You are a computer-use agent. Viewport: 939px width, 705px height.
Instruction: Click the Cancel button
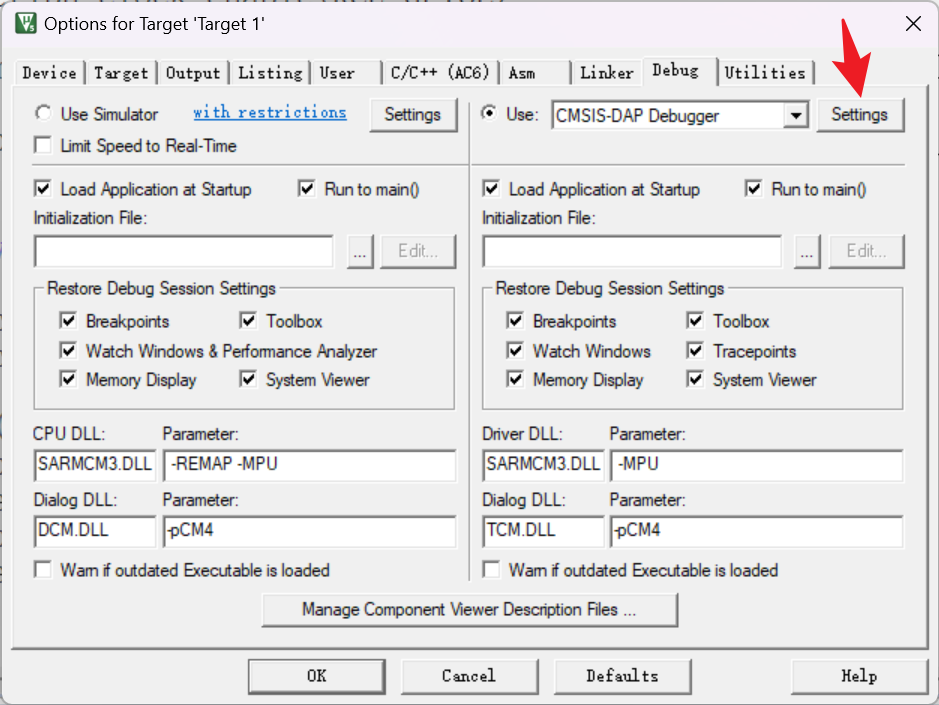(x=470, y=676)
